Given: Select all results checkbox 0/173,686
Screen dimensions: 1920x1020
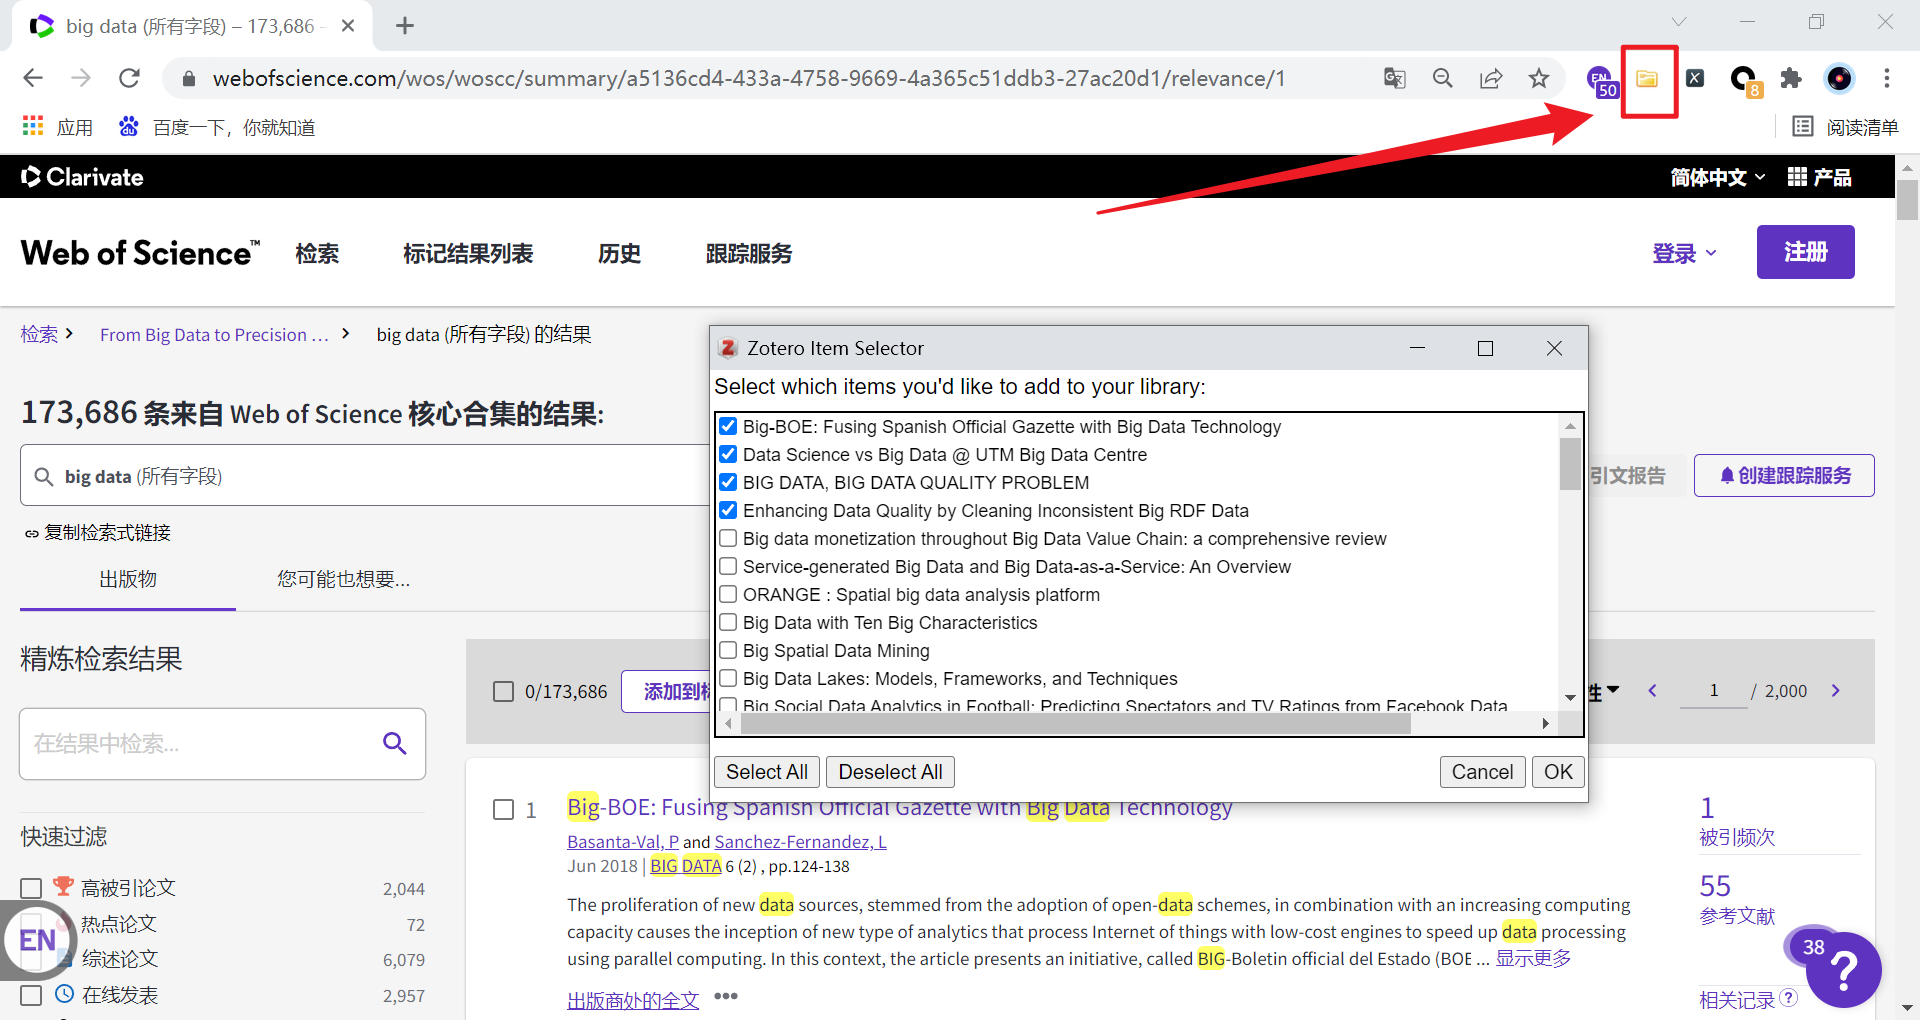Looking at the screenshot, I should (x=504, y=692).
